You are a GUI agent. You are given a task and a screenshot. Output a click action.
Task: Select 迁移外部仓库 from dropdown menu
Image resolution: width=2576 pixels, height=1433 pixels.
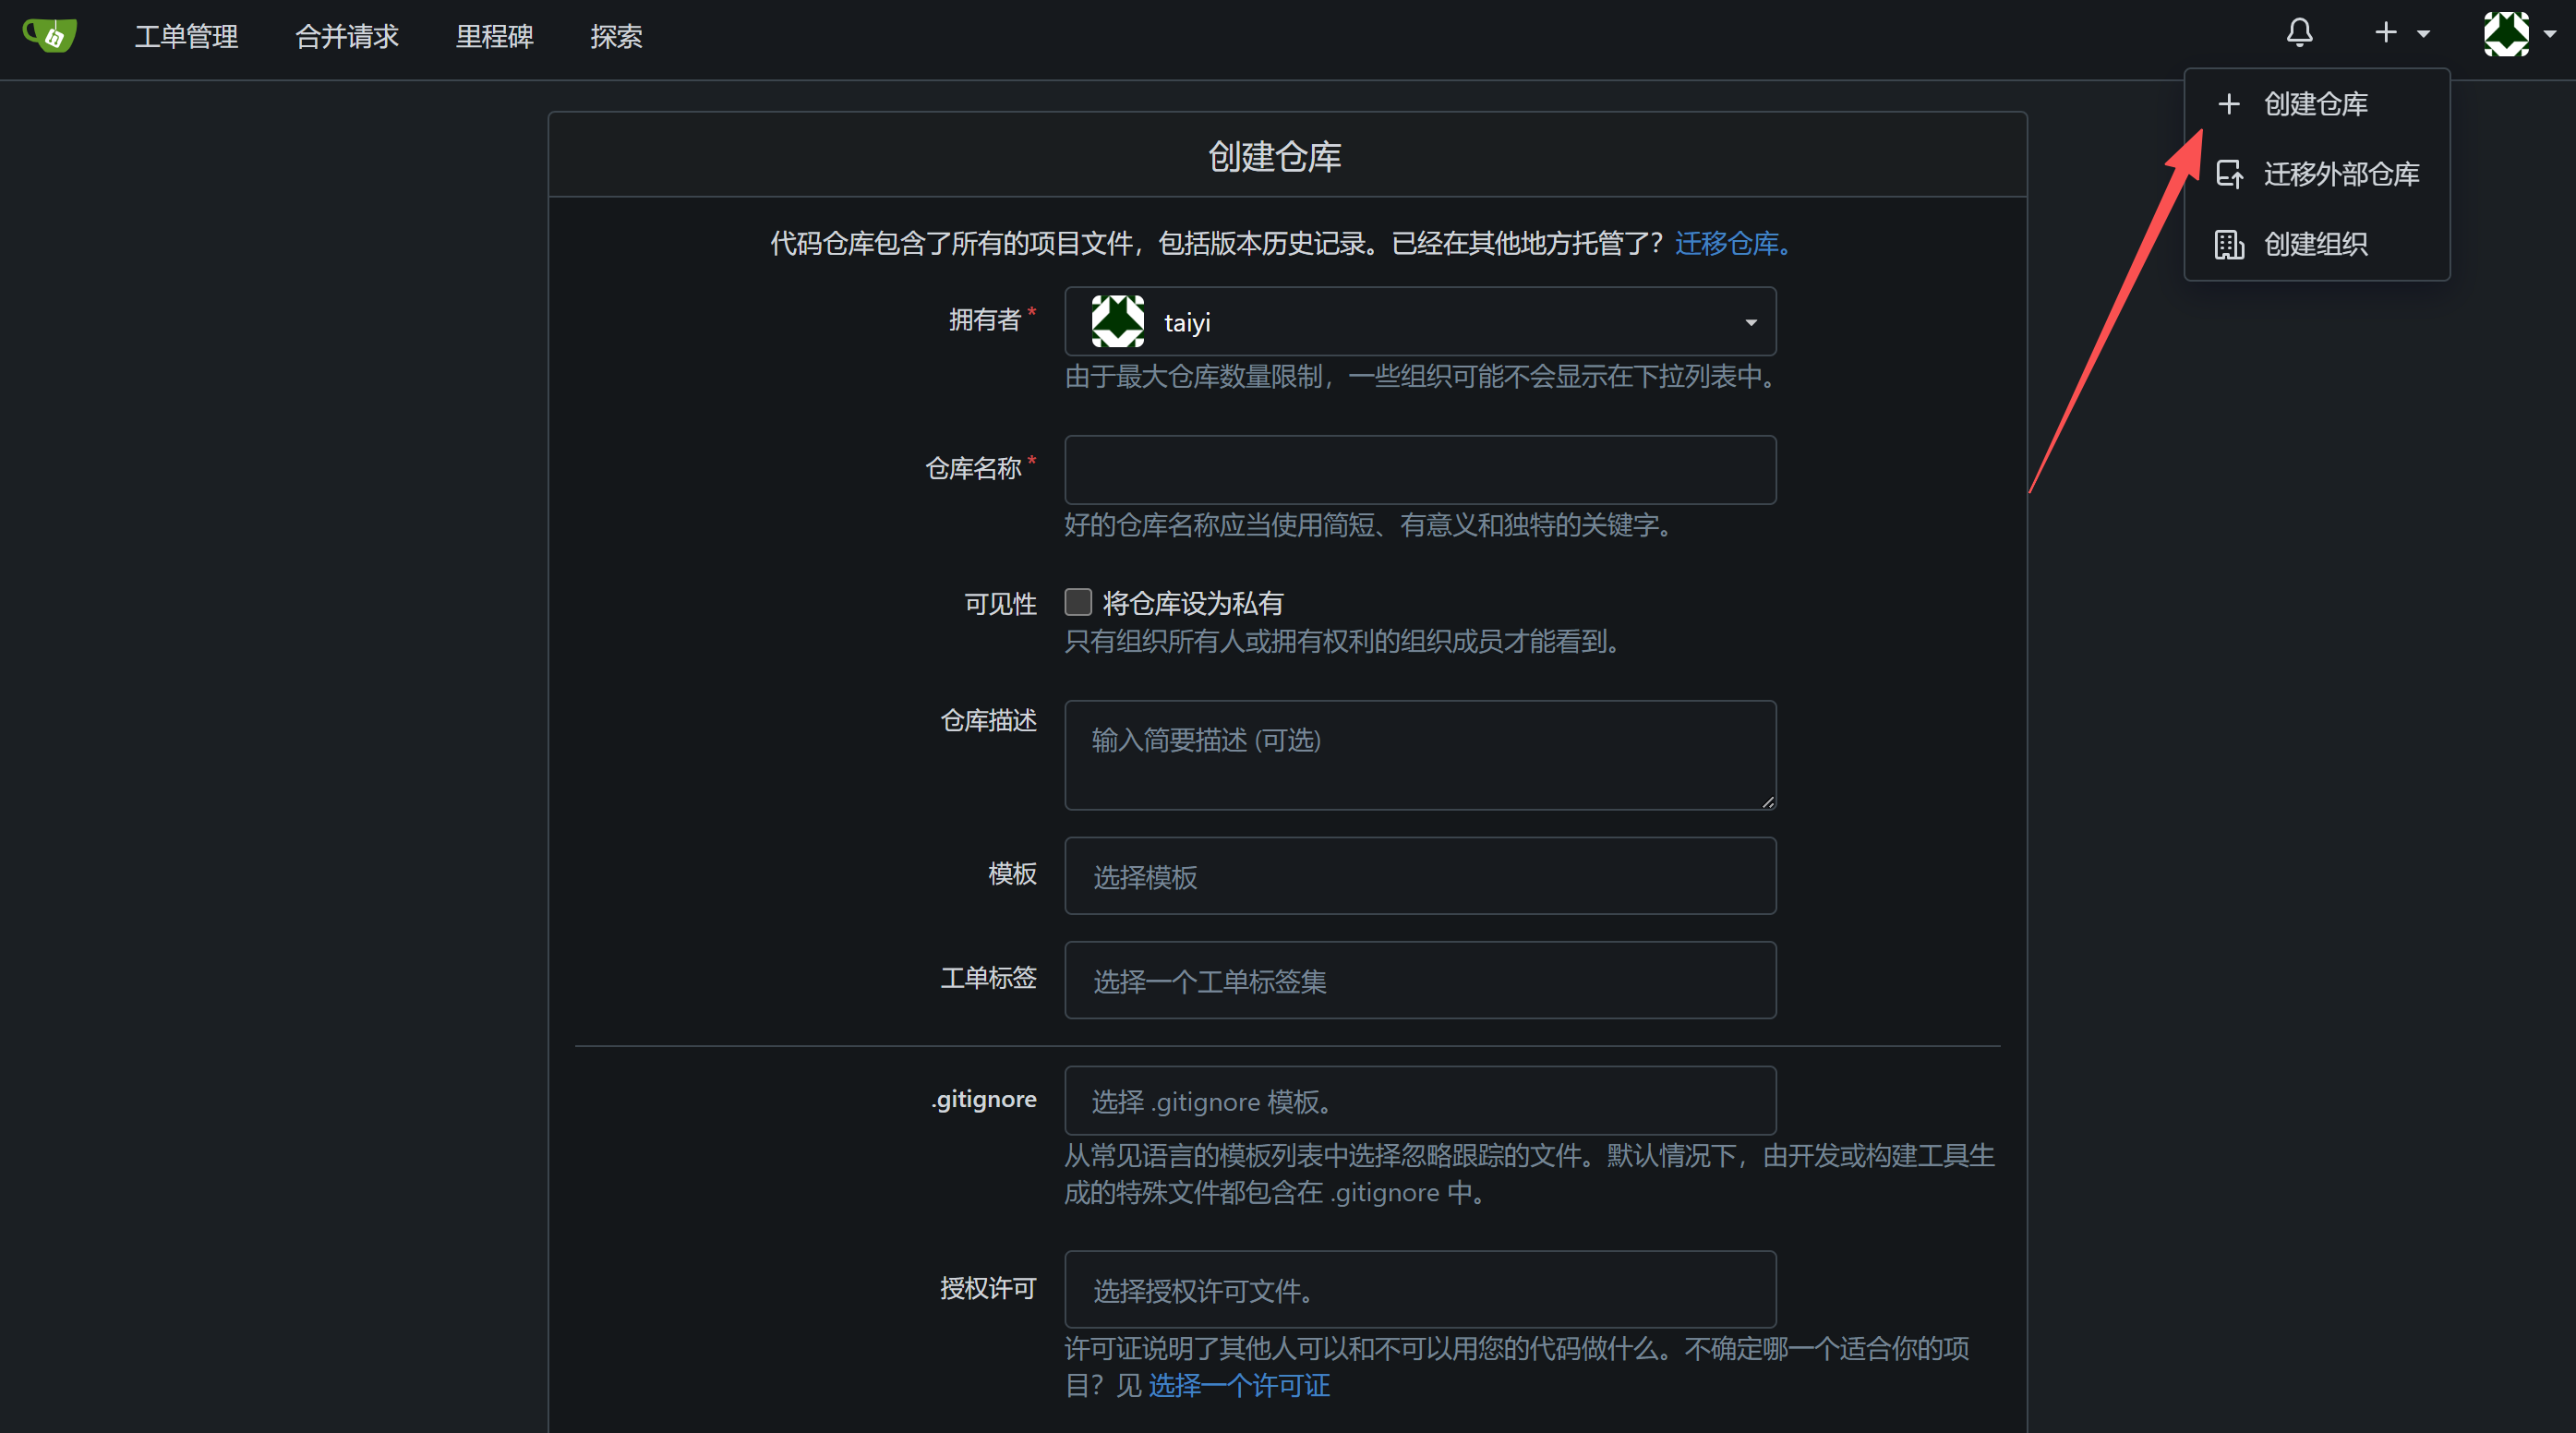[2340, 174]
